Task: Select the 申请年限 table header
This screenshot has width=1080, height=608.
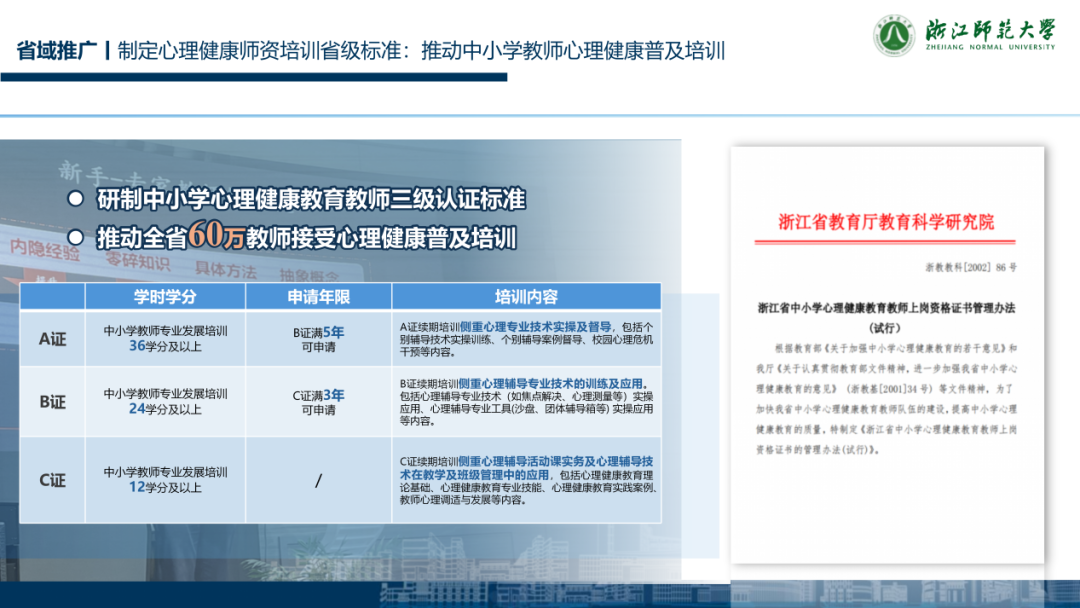Action: [x=318, y=297]
